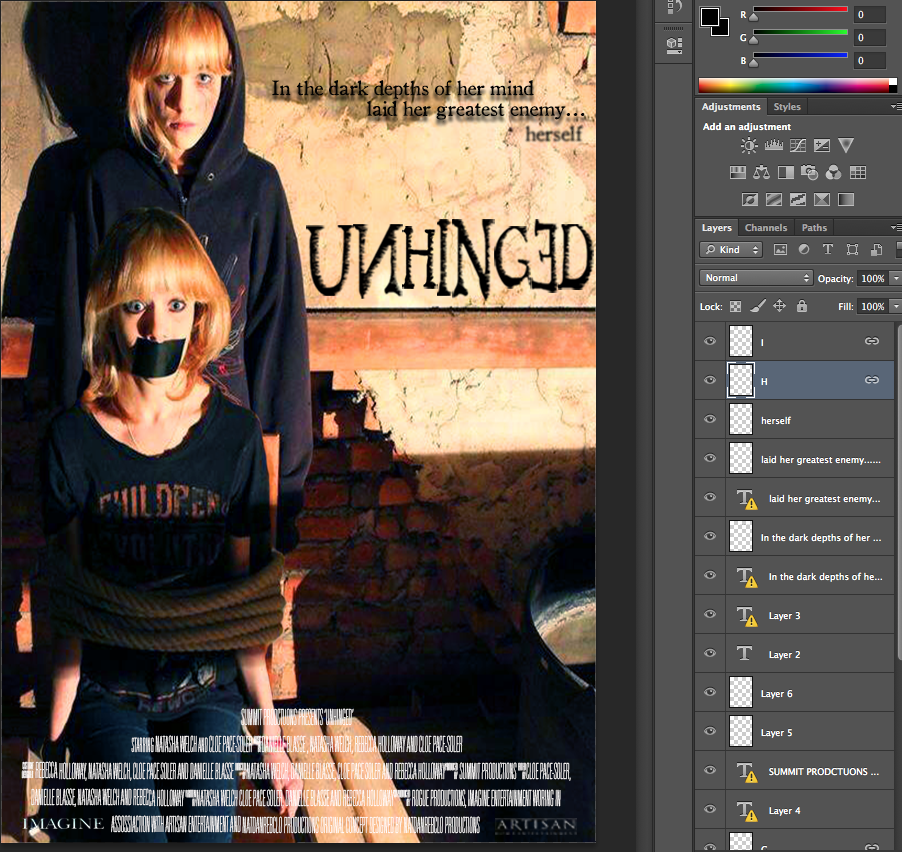Screen dimensions: 902x852
Task: Lock layer position
Action: click(779, 306)
